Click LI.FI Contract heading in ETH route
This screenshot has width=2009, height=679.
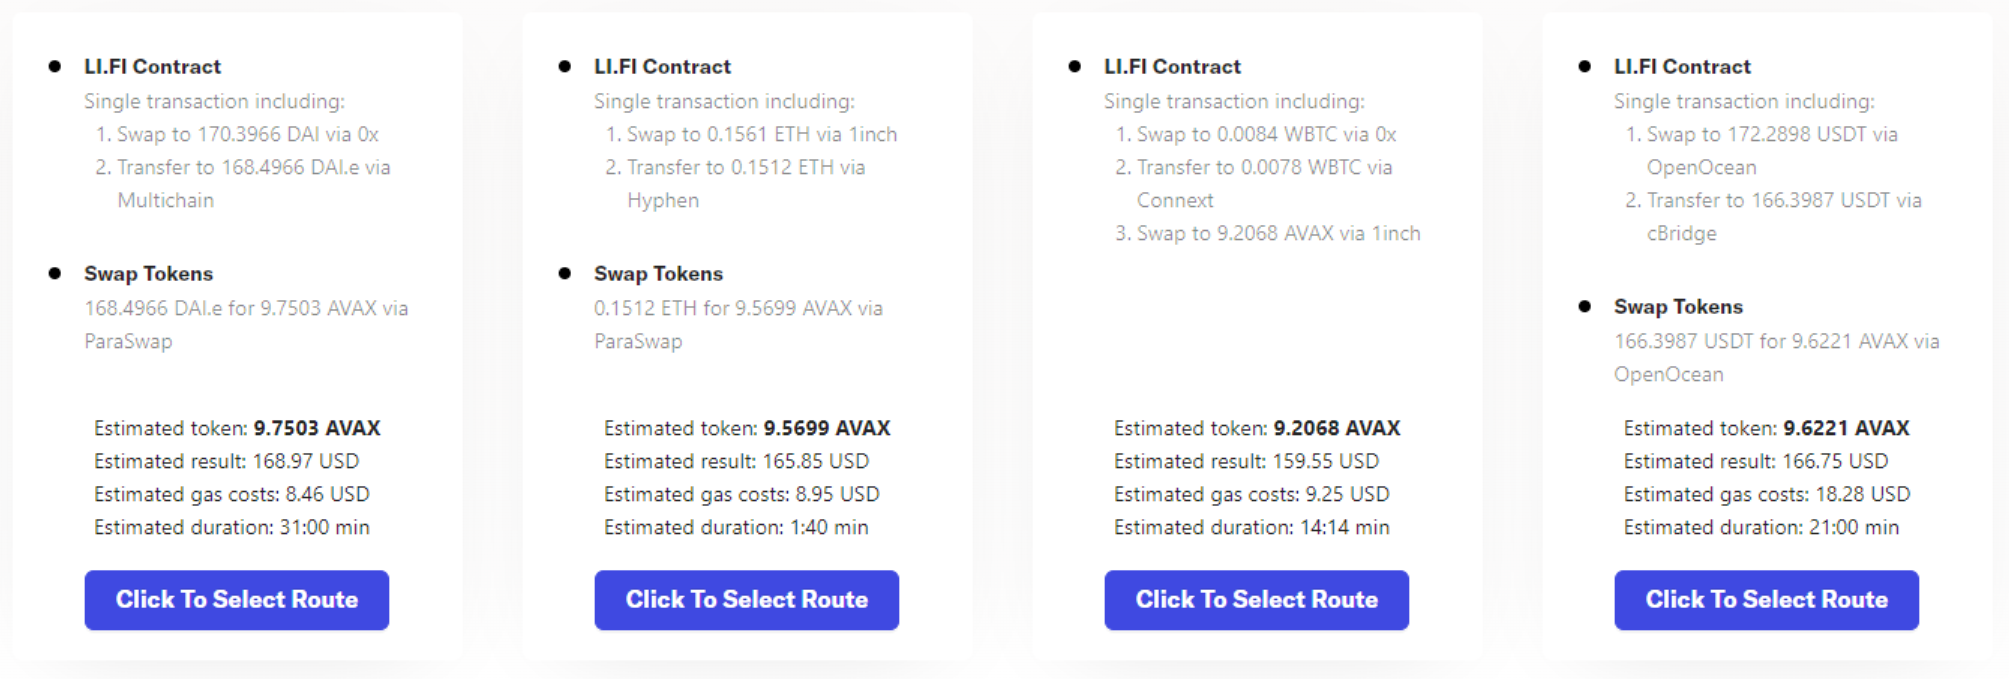[x=662, y=67]
